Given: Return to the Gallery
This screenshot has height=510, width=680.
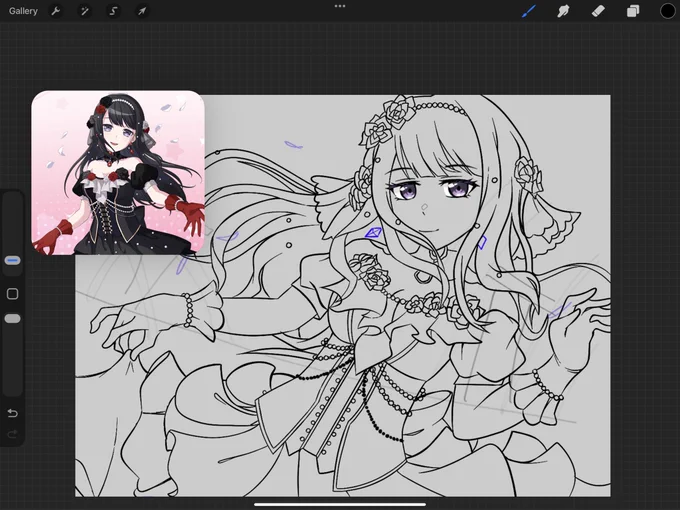Looking at the screenshot, I should click(x=23, y=11).
